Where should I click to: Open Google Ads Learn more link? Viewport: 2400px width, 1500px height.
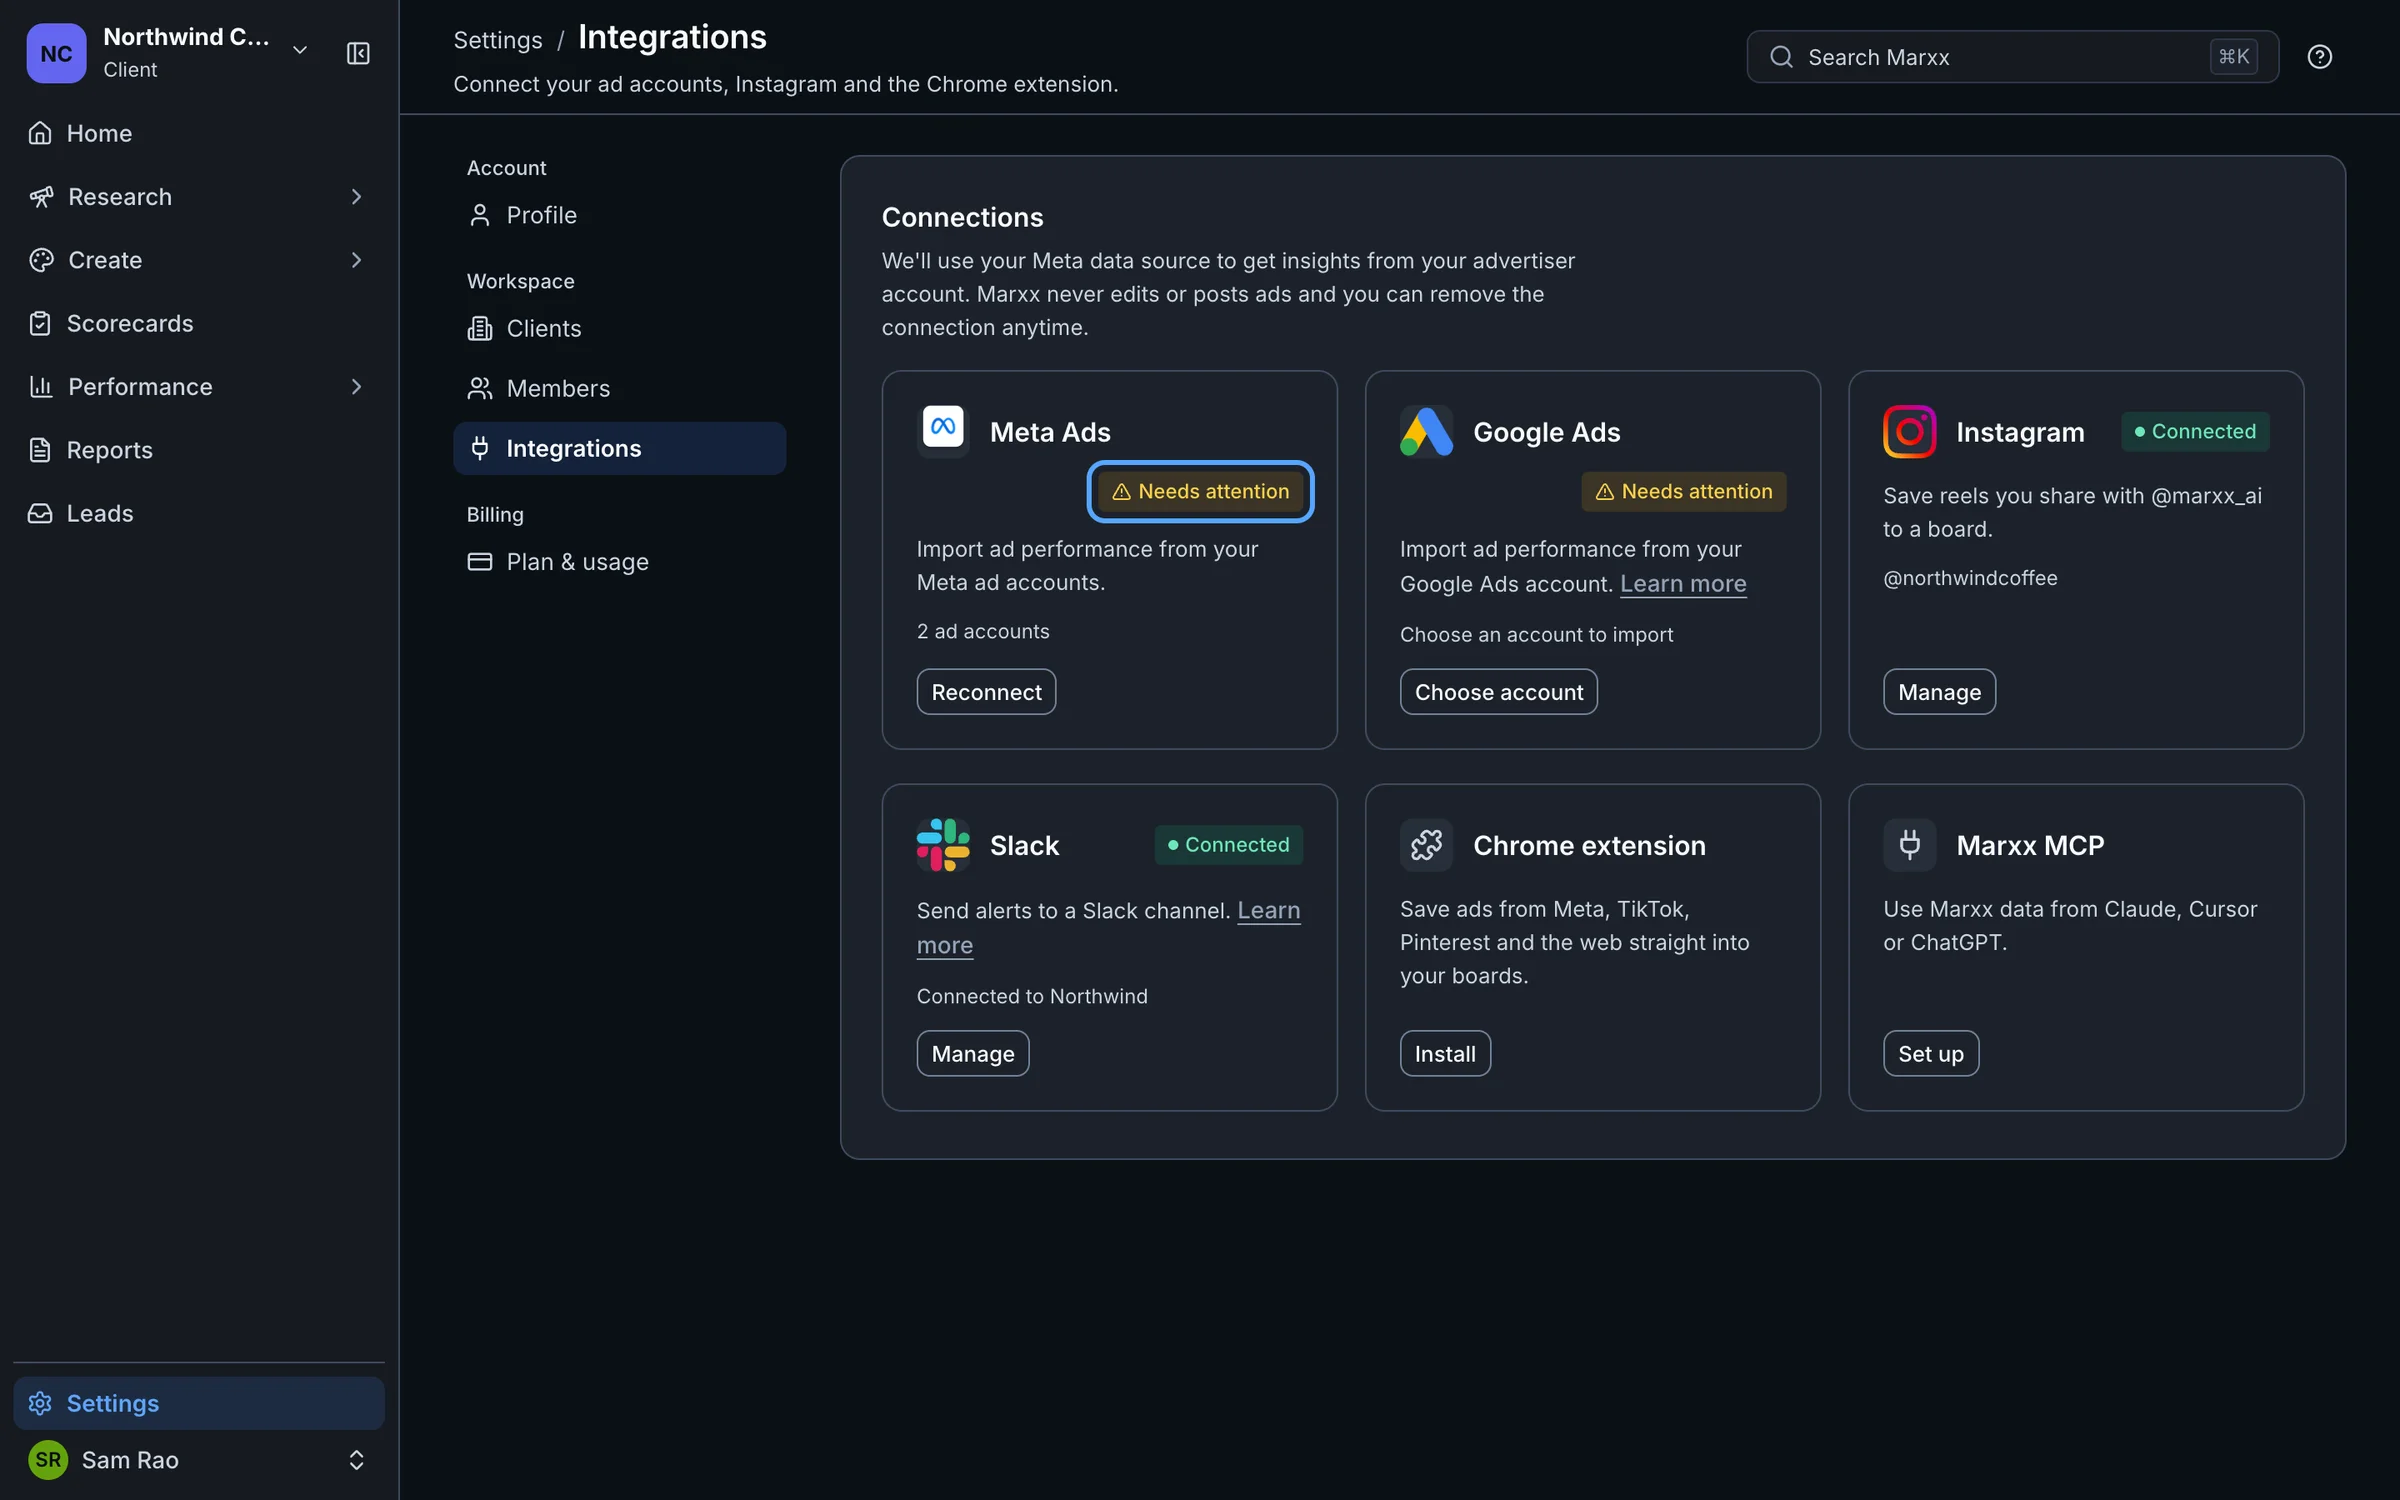click(x=1683, y=584)
